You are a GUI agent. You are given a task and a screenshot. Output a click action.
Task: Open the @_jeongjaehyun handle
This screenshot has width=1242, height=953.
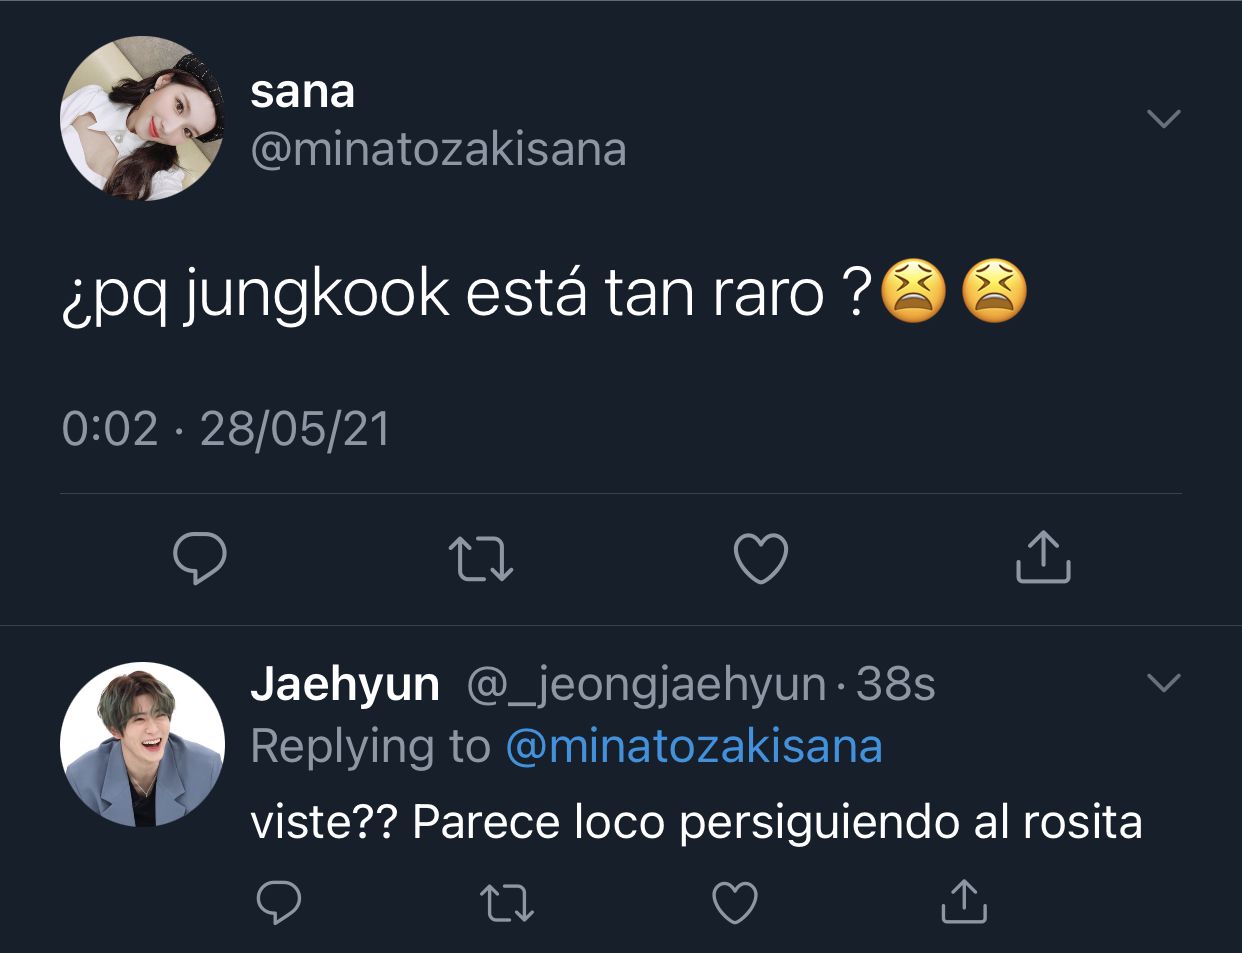coord(646,686)
